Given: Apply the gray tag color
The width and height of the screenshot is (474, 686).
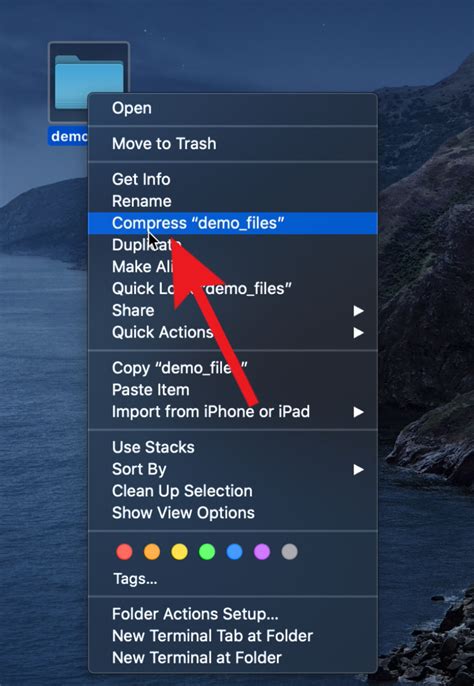Looking at the screenshot, I should tap(289, 552).
